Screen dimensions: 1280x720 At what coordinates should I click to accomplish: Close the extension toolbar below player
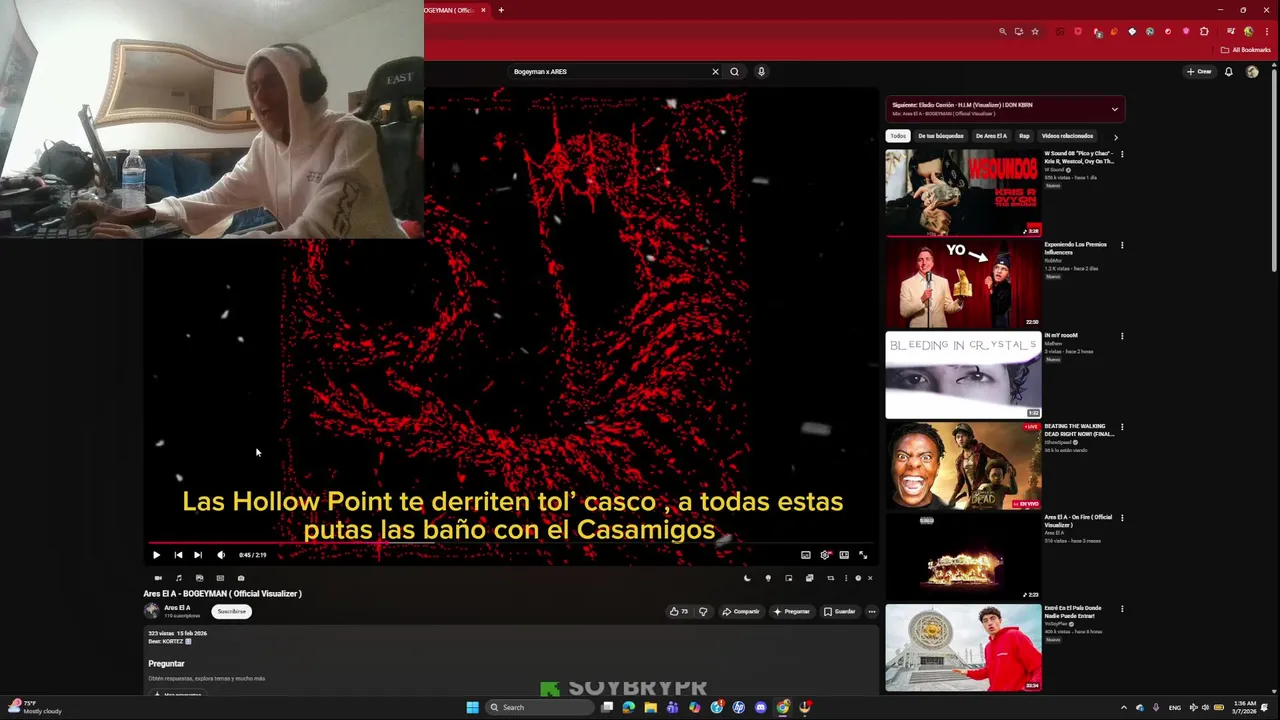point(870,578)
